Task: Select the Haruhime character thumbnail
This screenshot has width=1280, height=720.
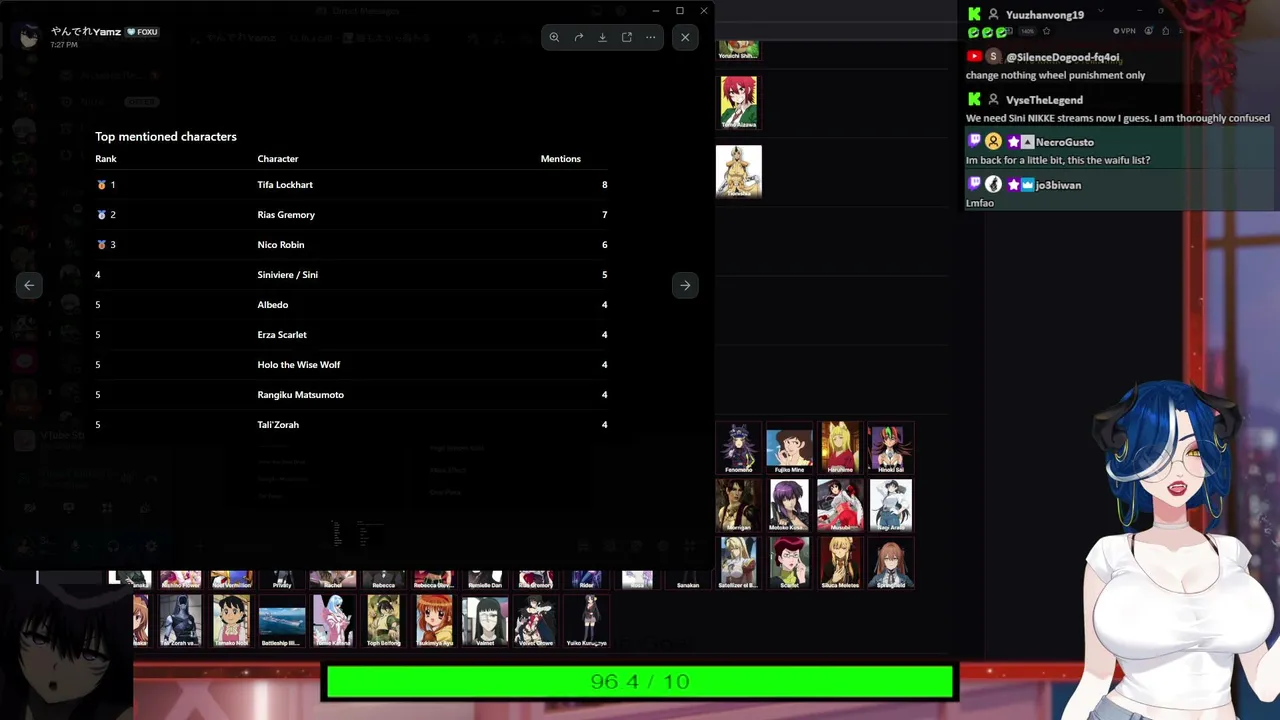Action: tap(840, 447)
